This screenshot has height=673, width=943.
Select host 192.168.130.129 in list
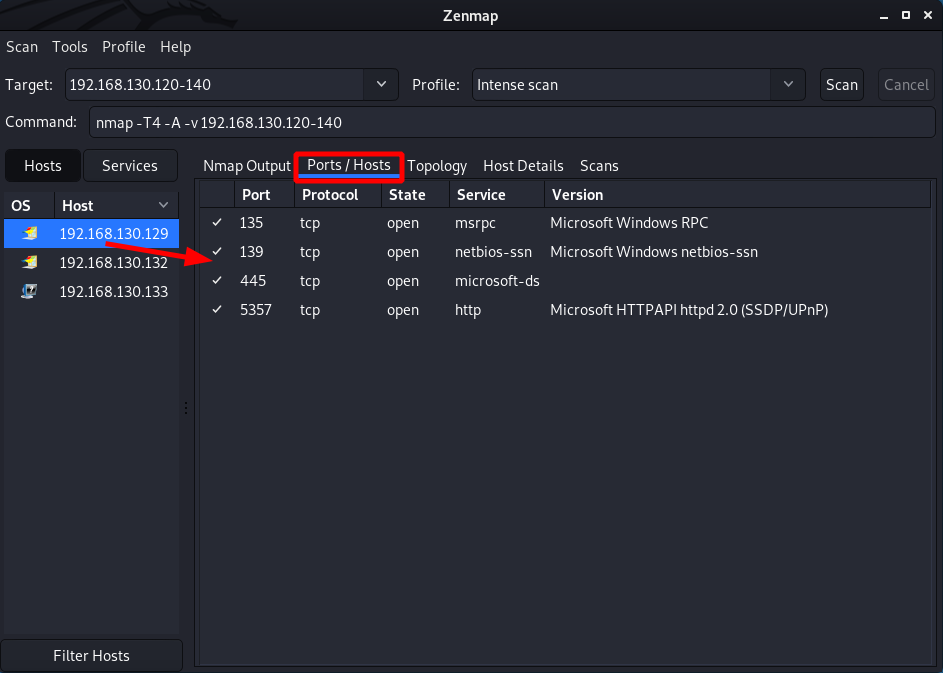click(x=91, y=233)
